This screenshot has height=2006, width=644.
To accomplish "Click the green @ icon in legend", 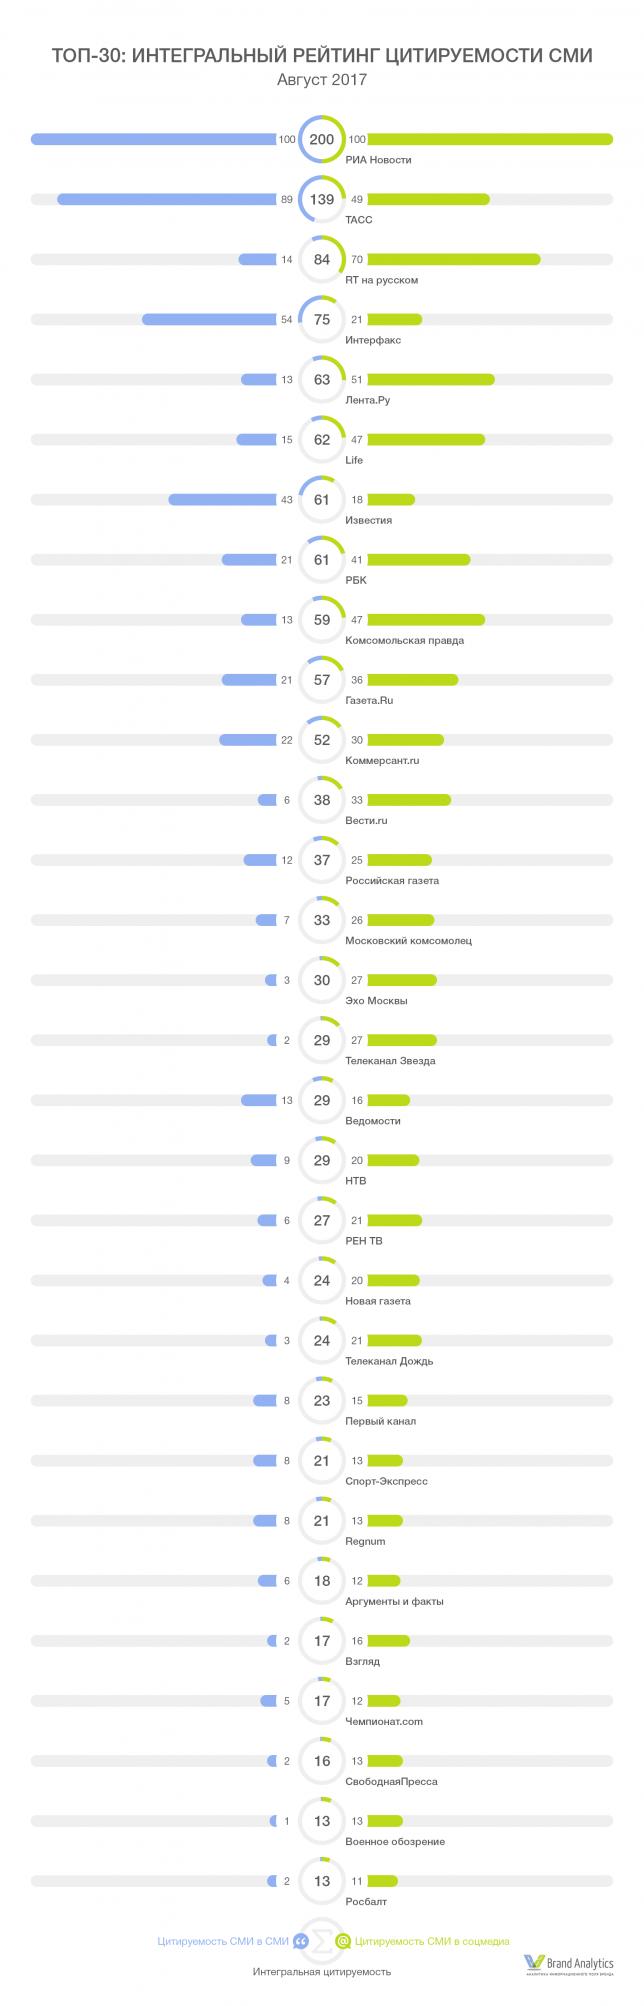I will coord(343,1941).
